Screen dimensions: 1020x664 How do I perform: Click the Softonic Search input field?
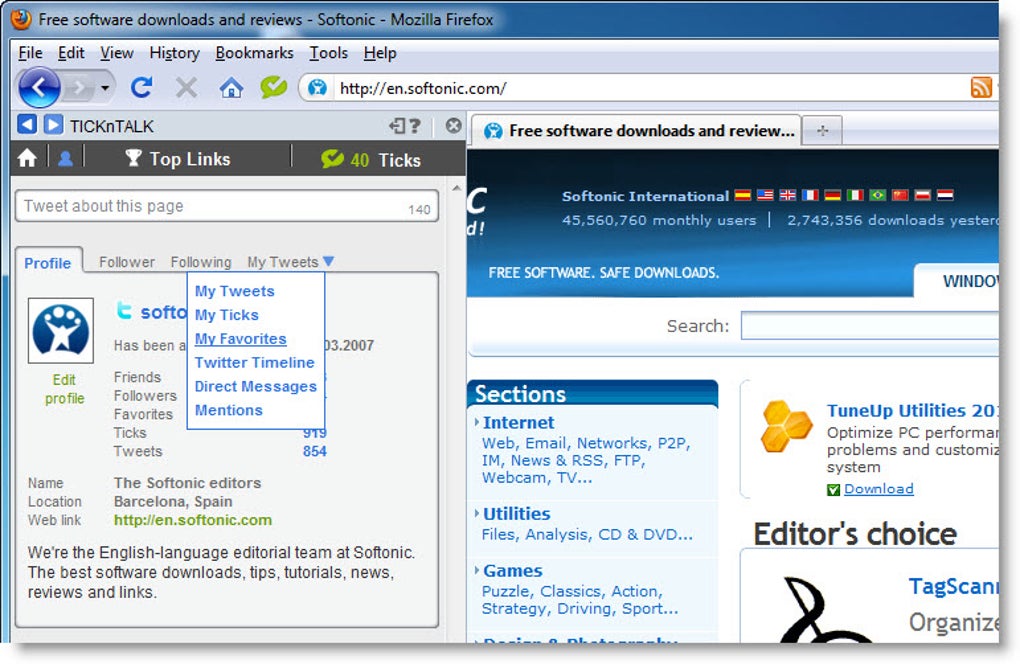(x=870, y=325)
